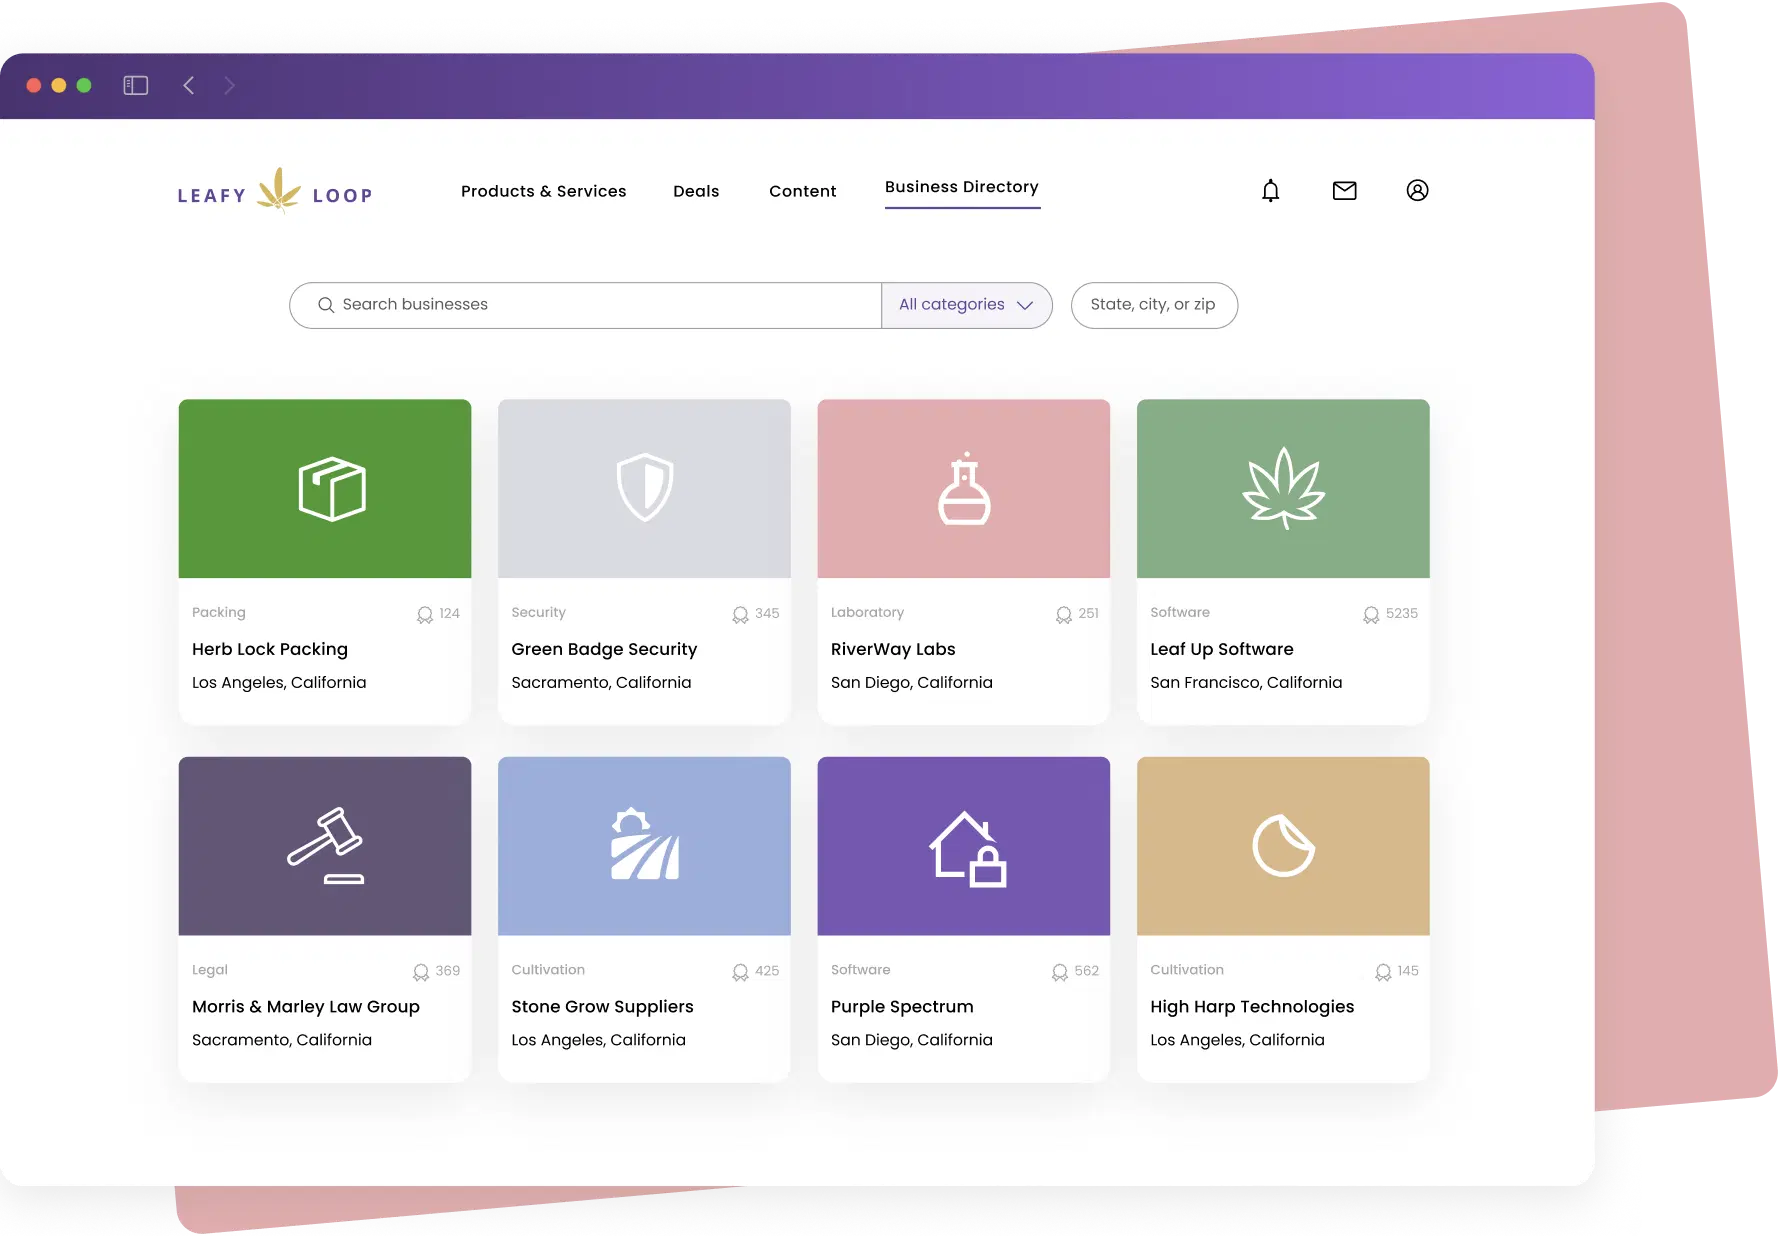Image resolution: width=1780 pixels, height=1236 pixels.
Task: Open the Products & Services menu
Action: [543, 191]
